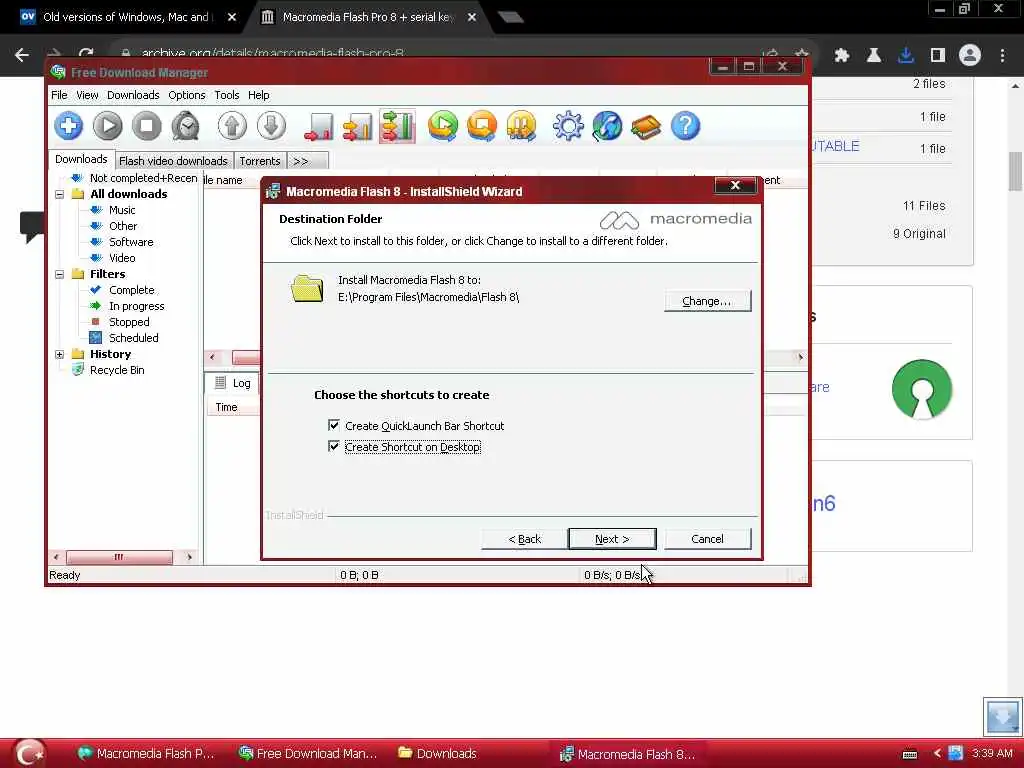
Task: Click the Chrome extensions puzzle icon
Action: point(842,56)
